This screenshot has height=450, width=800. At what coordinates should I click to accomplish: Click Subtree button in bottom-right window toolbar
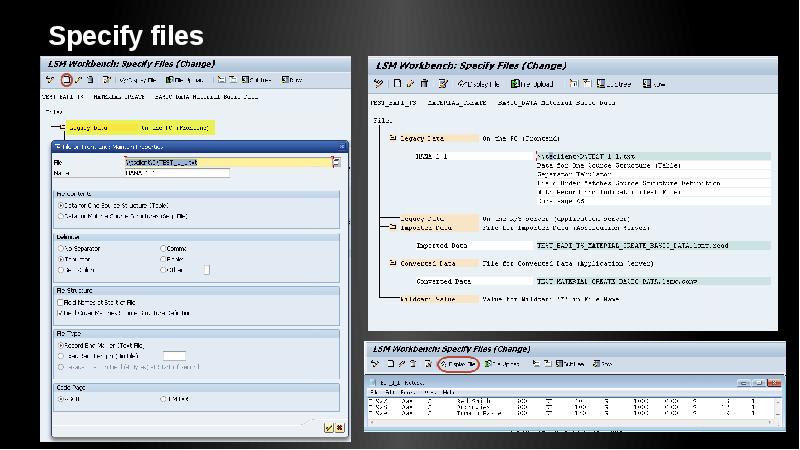[570, 364]
